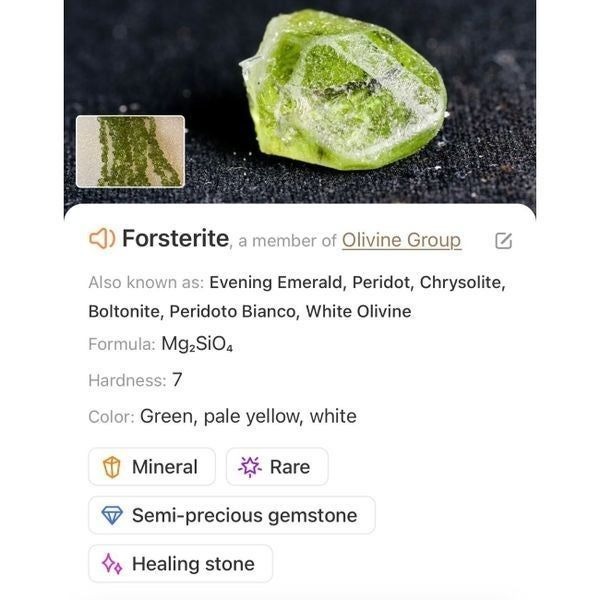Click the sparkle star icon in Rare tag

coord(250,467)
